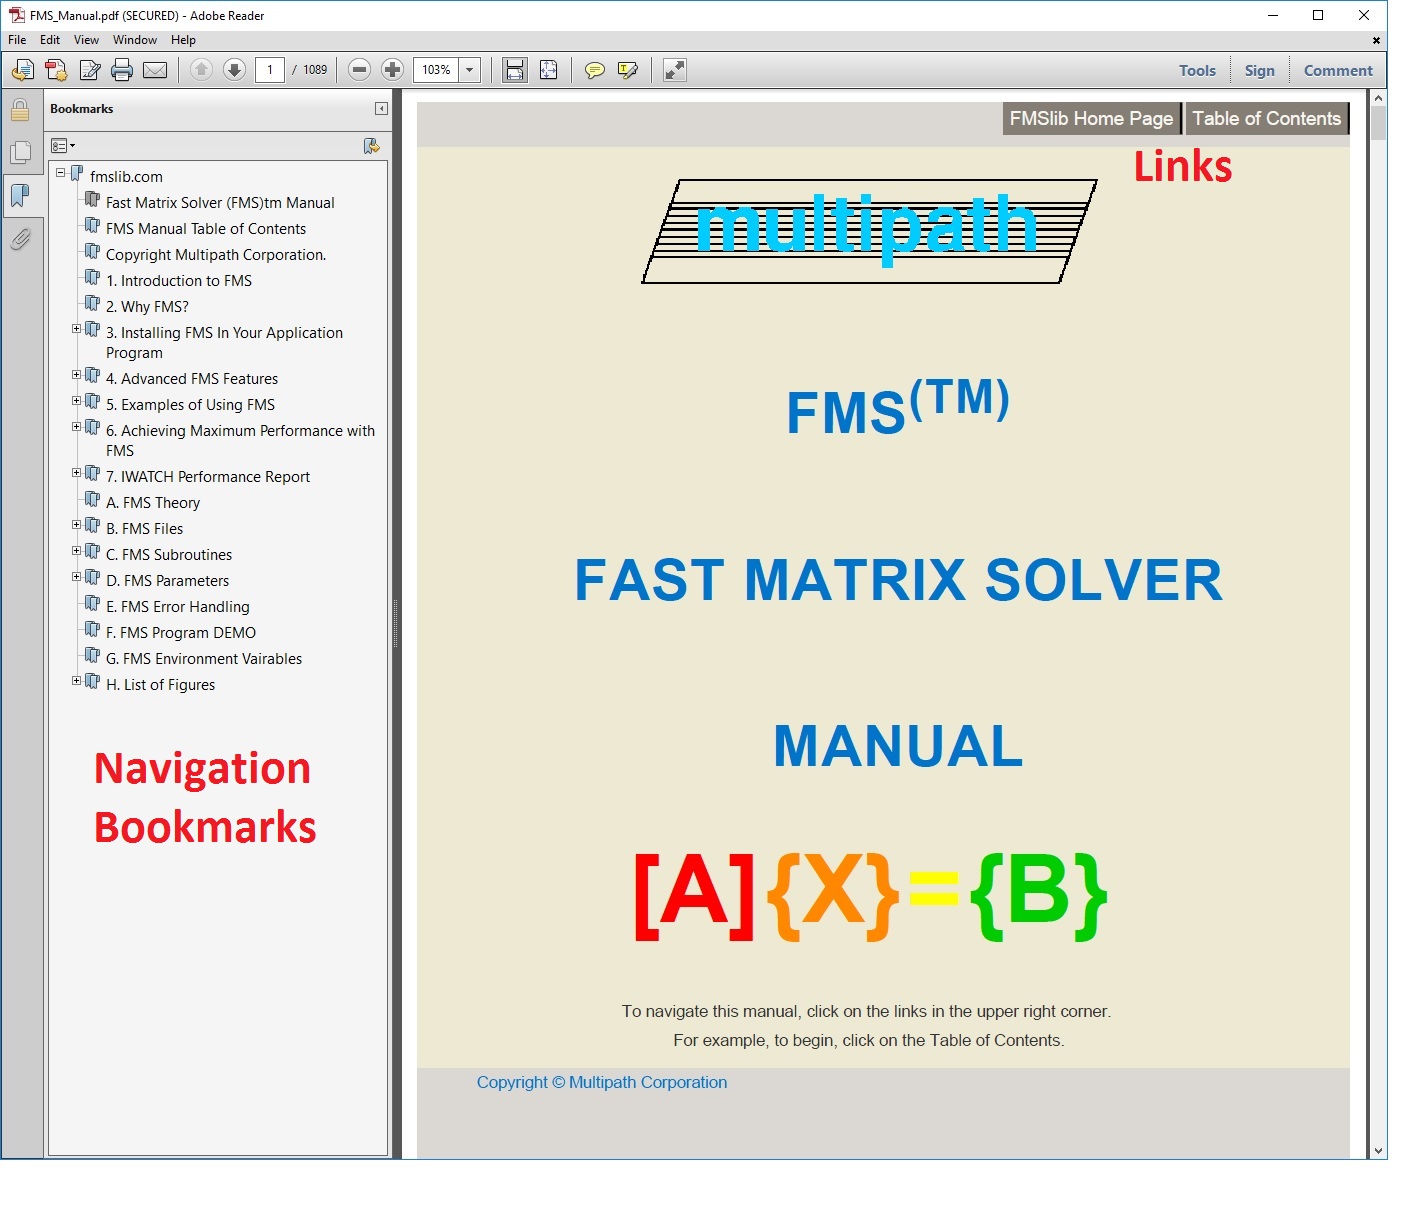Image resolution: width=1402 pixels, height=1228 pixels.
Task: Click the 103% zoom value field
Action: click(436, 70)
